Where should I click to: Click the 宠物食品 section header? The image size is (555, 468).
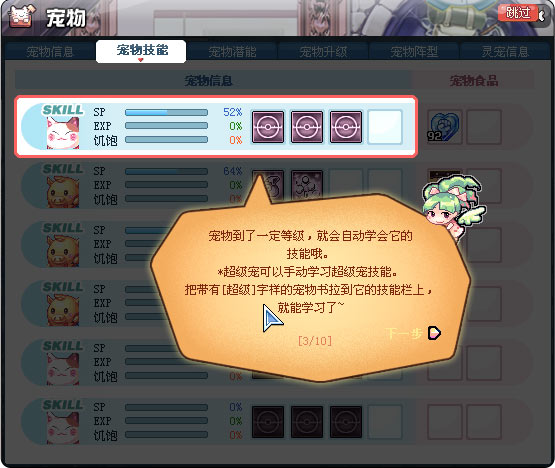click(x=474, y=81)
